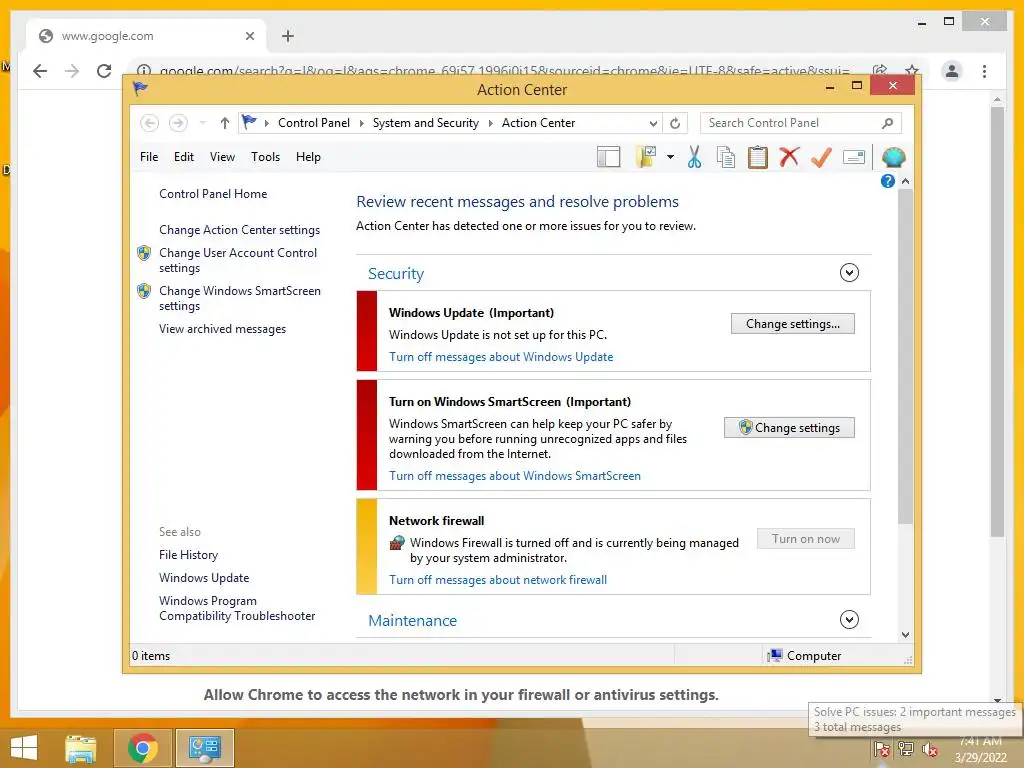Click the Windows Start button
This screenshot has height=768, width=1024.
pos(24,748)
